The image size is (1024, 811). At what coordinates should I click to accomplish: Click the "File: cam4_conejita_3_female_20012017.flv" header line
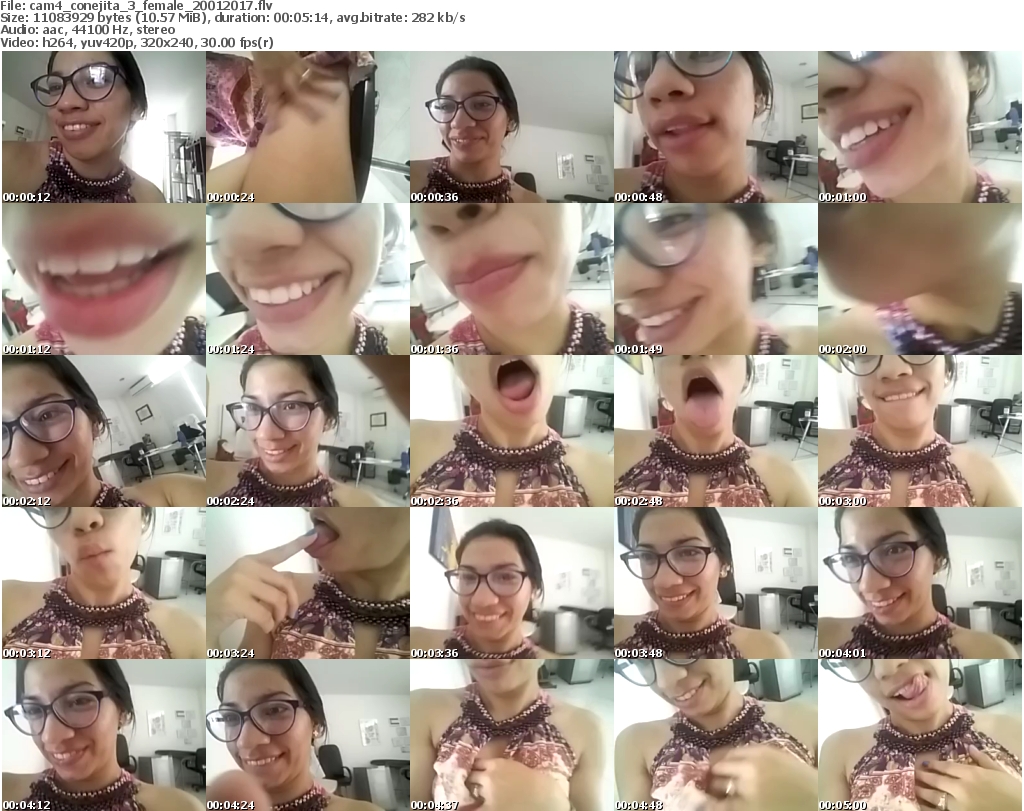click(136, 6)
